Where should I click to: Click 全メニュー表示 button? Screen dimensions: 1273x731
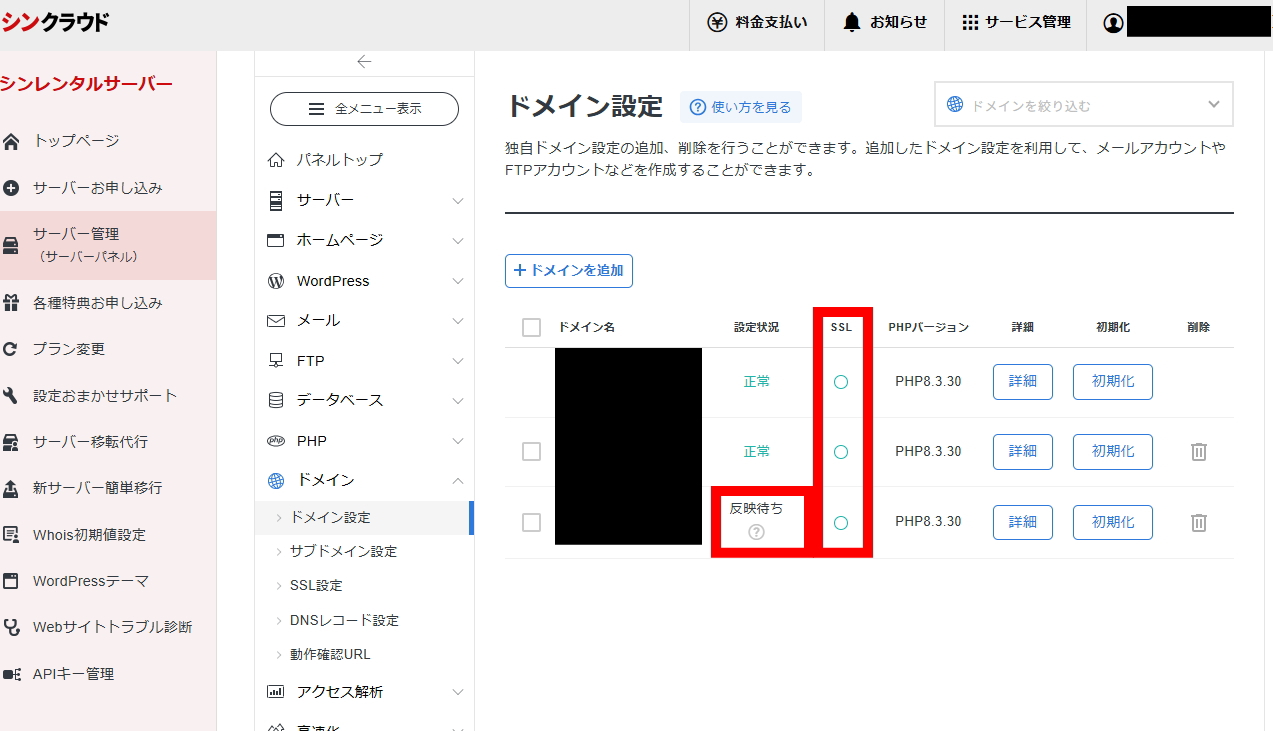click(364, 109)
